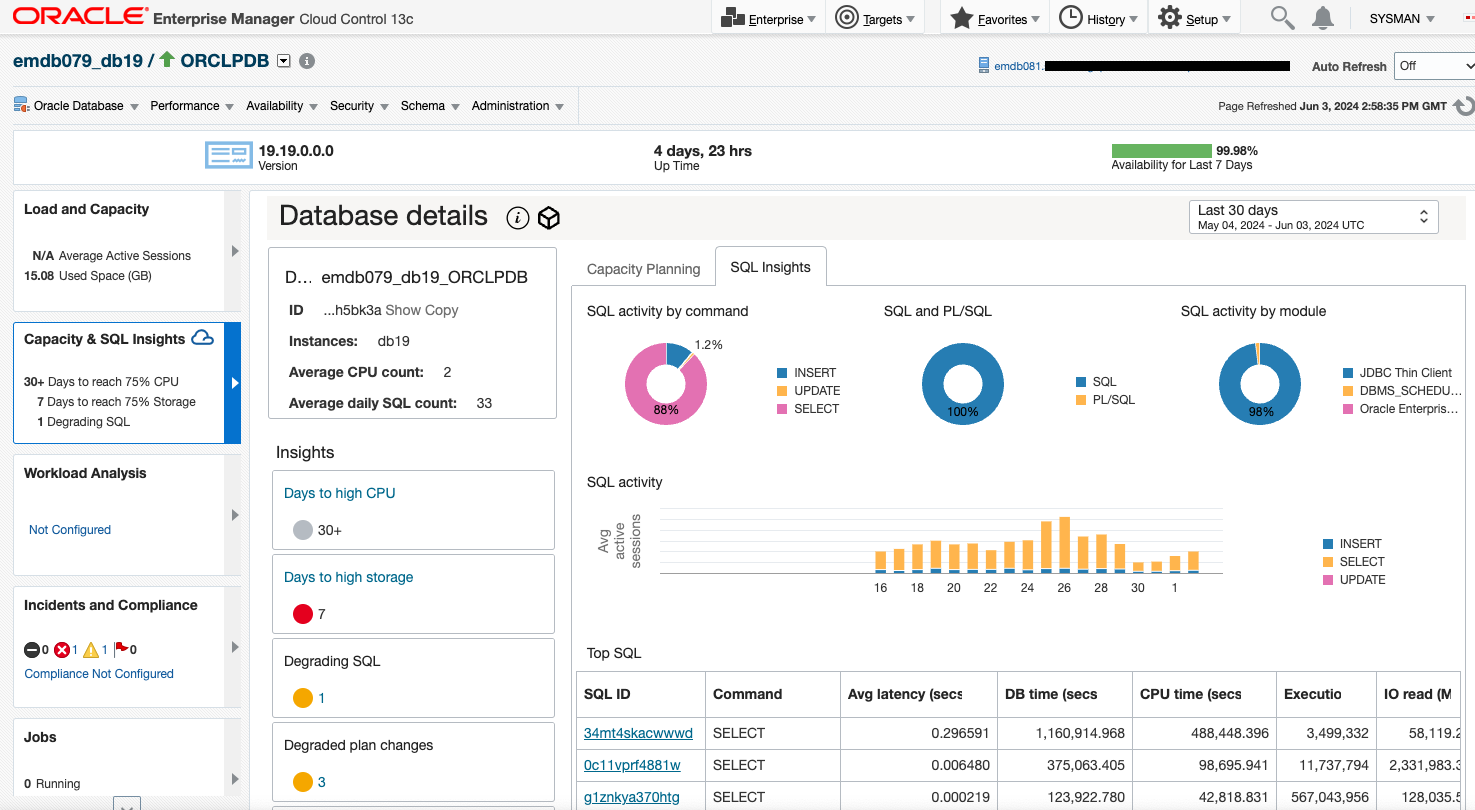
Task: Open the Schema menu
Action: (430, 106)
